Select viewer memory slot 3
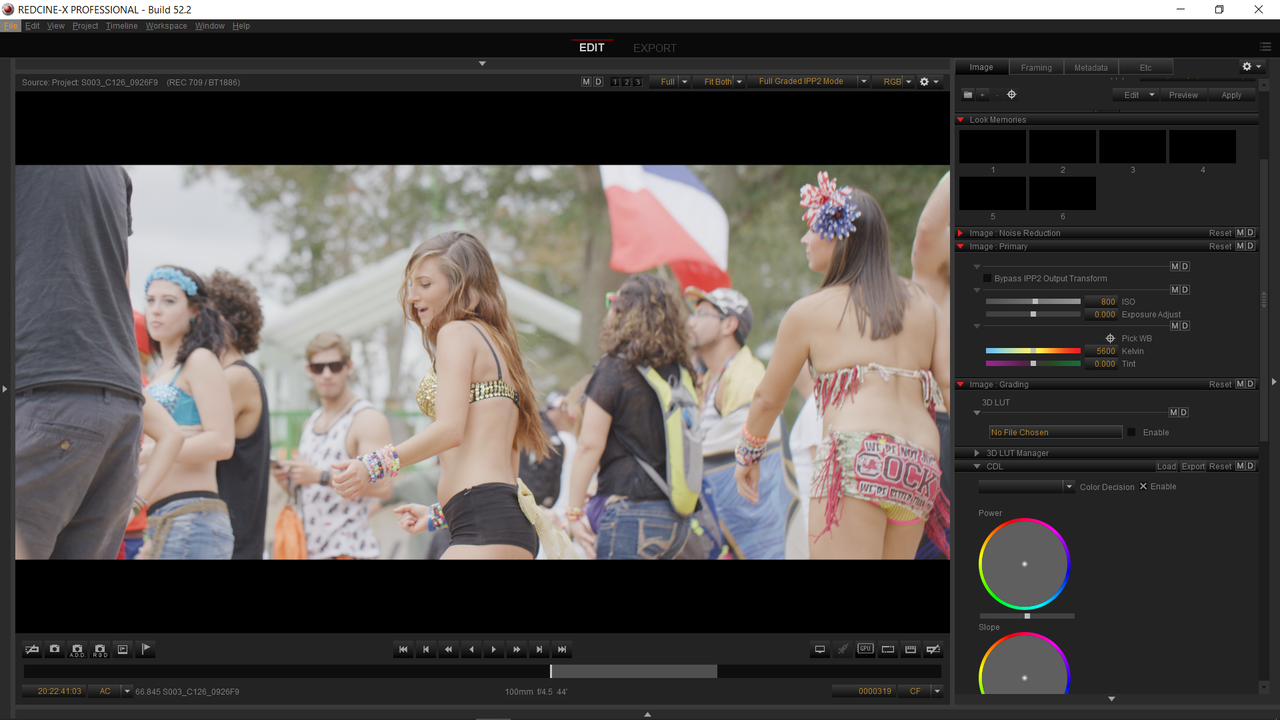The width and height of the screenshot is (1280, 720). pos(638,82)
